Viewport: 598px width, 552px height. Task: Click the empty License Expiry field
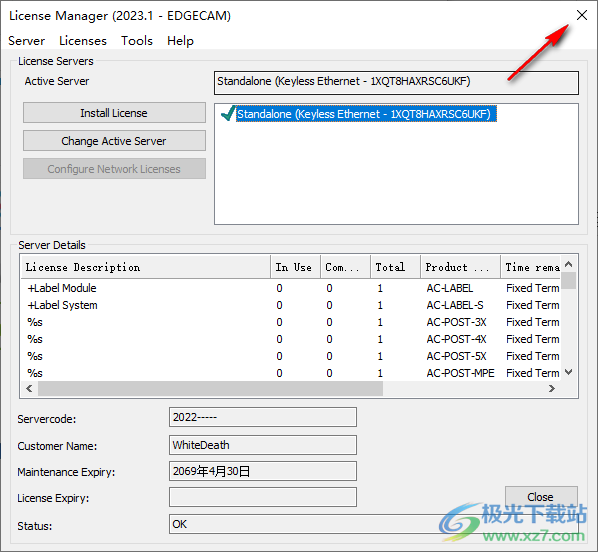[x=263, y=497]
